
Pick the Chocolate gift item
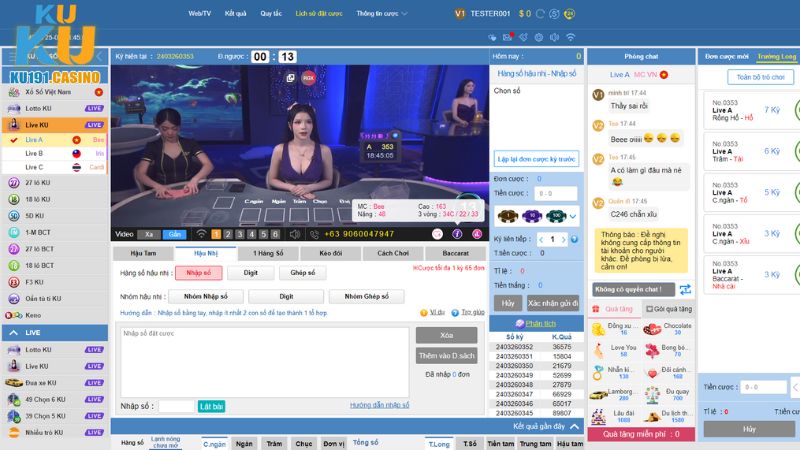point(653,329)
